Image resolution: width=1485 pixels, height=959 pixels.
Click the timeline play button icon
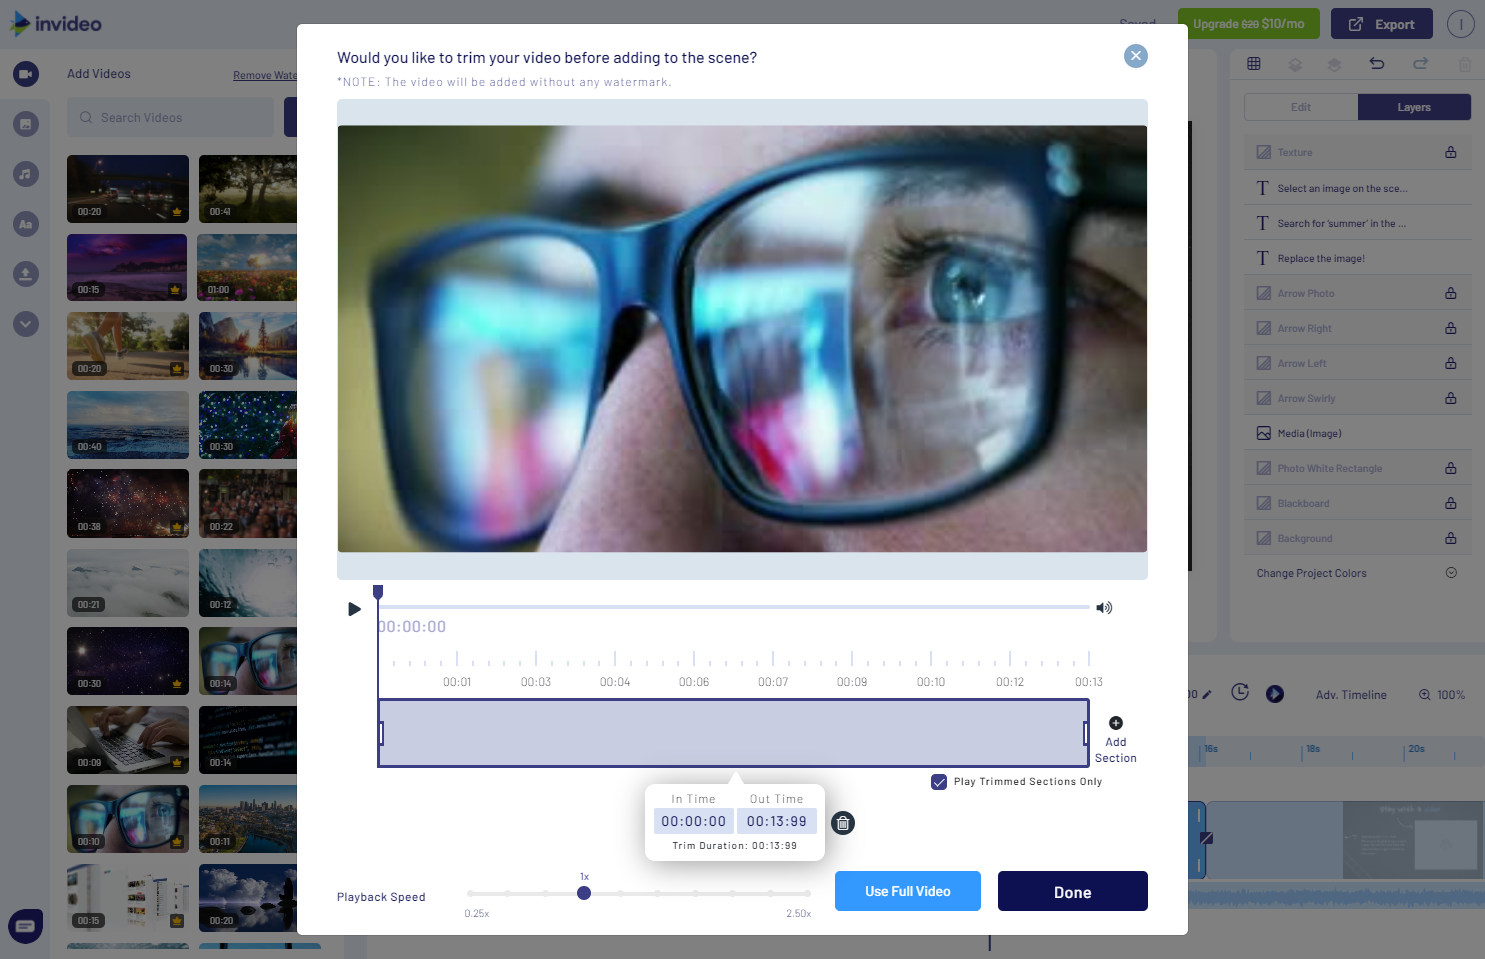coord(1275,694)
